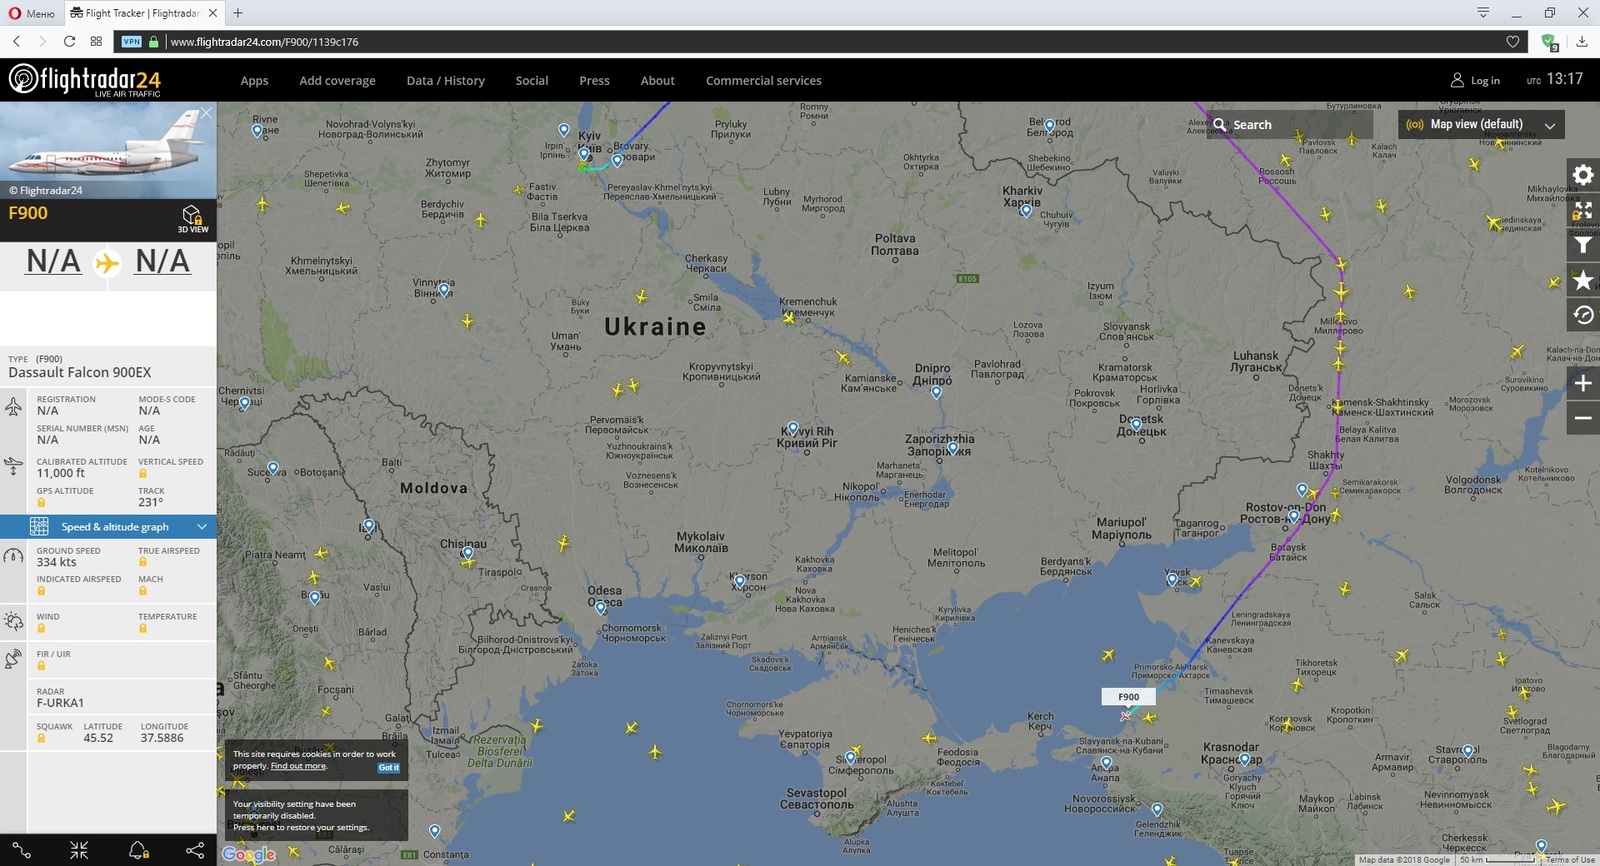1600x866 pixels.
Task: Open bookmarks star icon
Action: 1582,281
